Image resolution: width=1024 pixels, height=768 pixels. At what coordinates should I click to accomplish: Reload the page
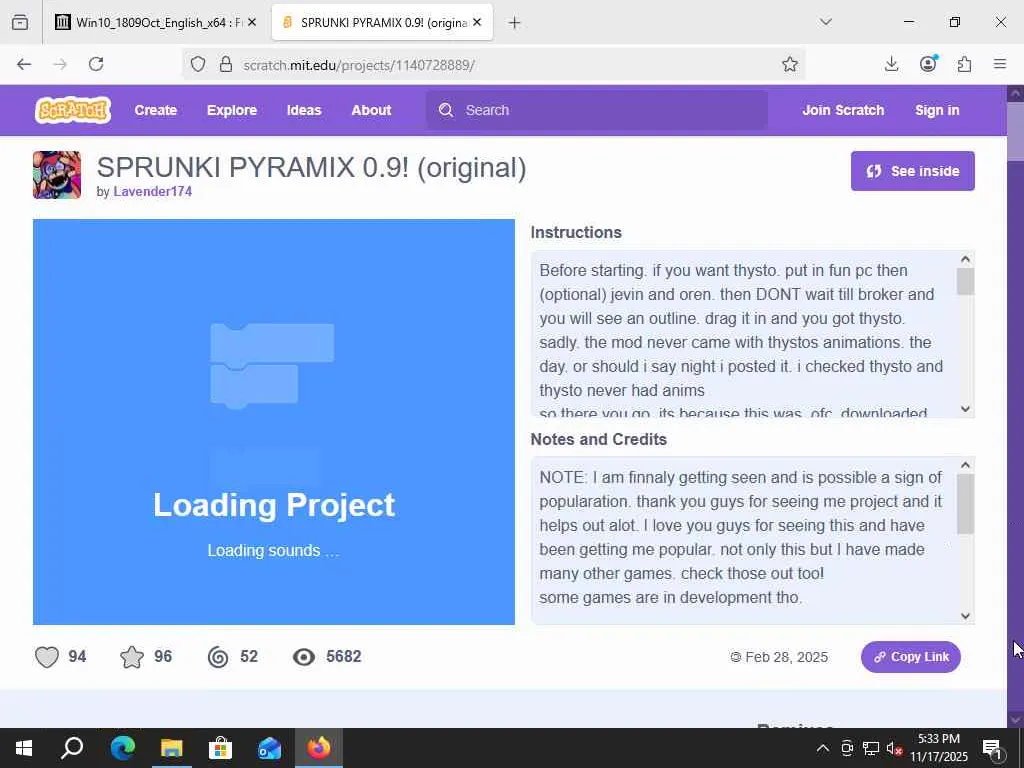96,64
